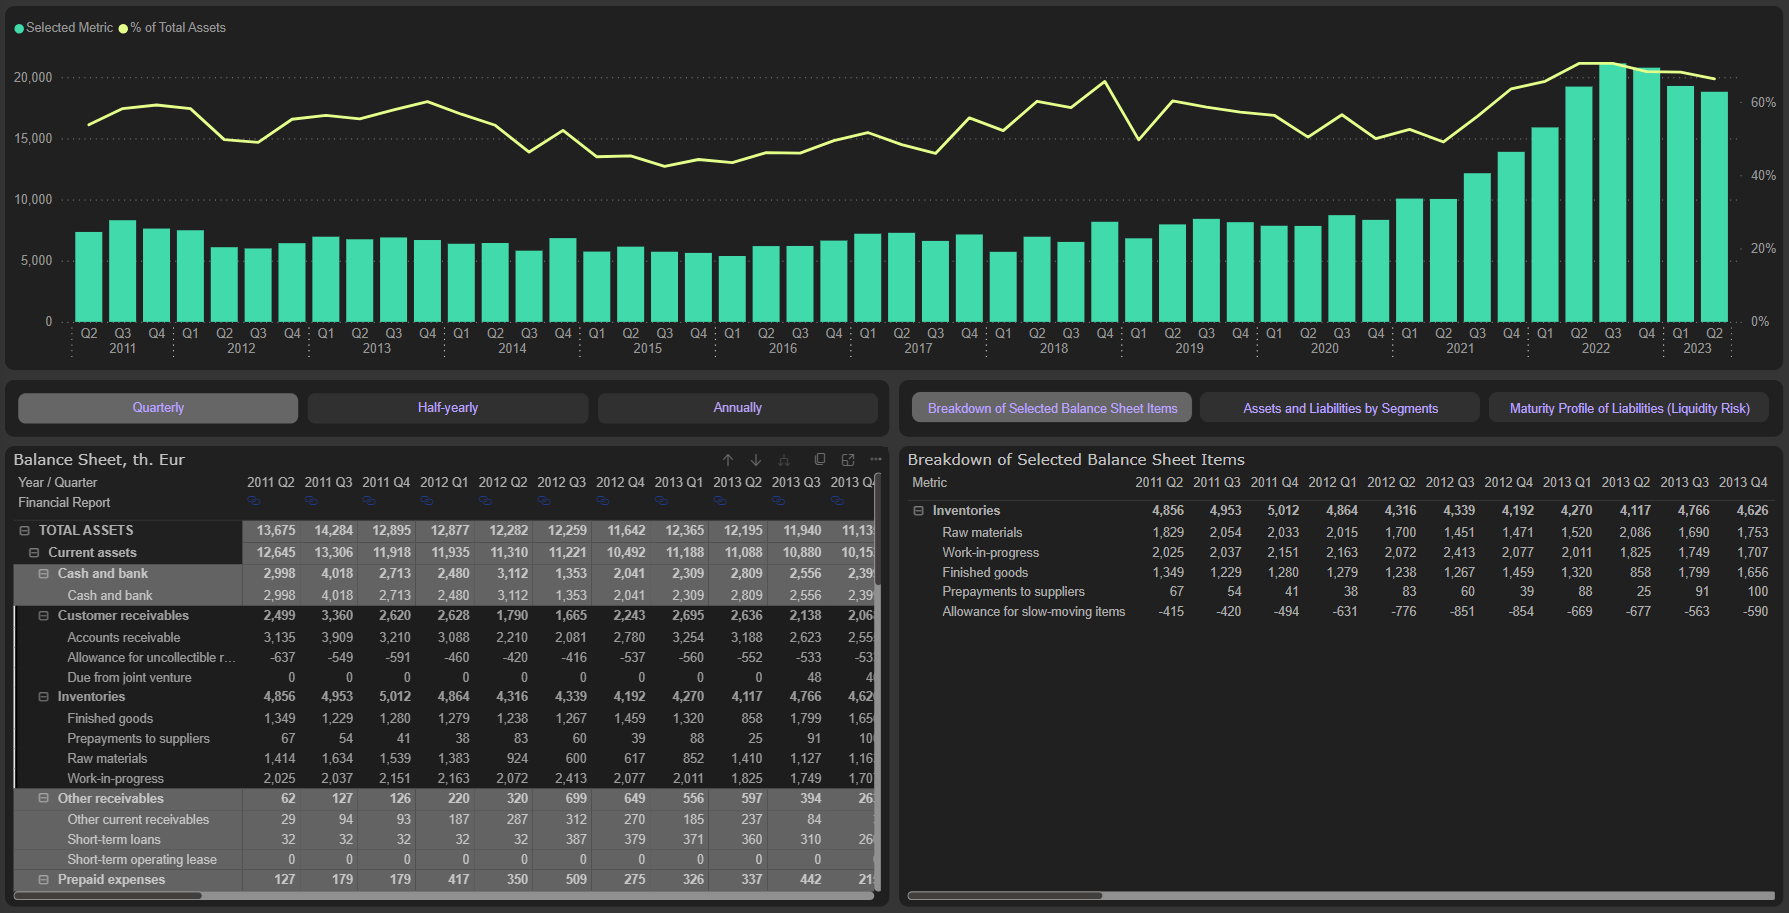1789x913 pixels.
Task: Open the financial report link under 2011 Q2
Action: coord(254,501)
